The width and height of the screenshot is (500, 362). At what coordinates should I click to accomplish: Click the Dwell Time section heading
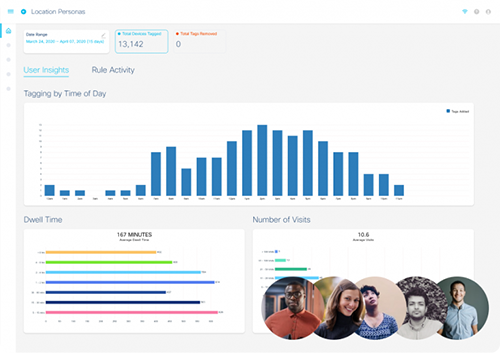click(x=43, y=220)
